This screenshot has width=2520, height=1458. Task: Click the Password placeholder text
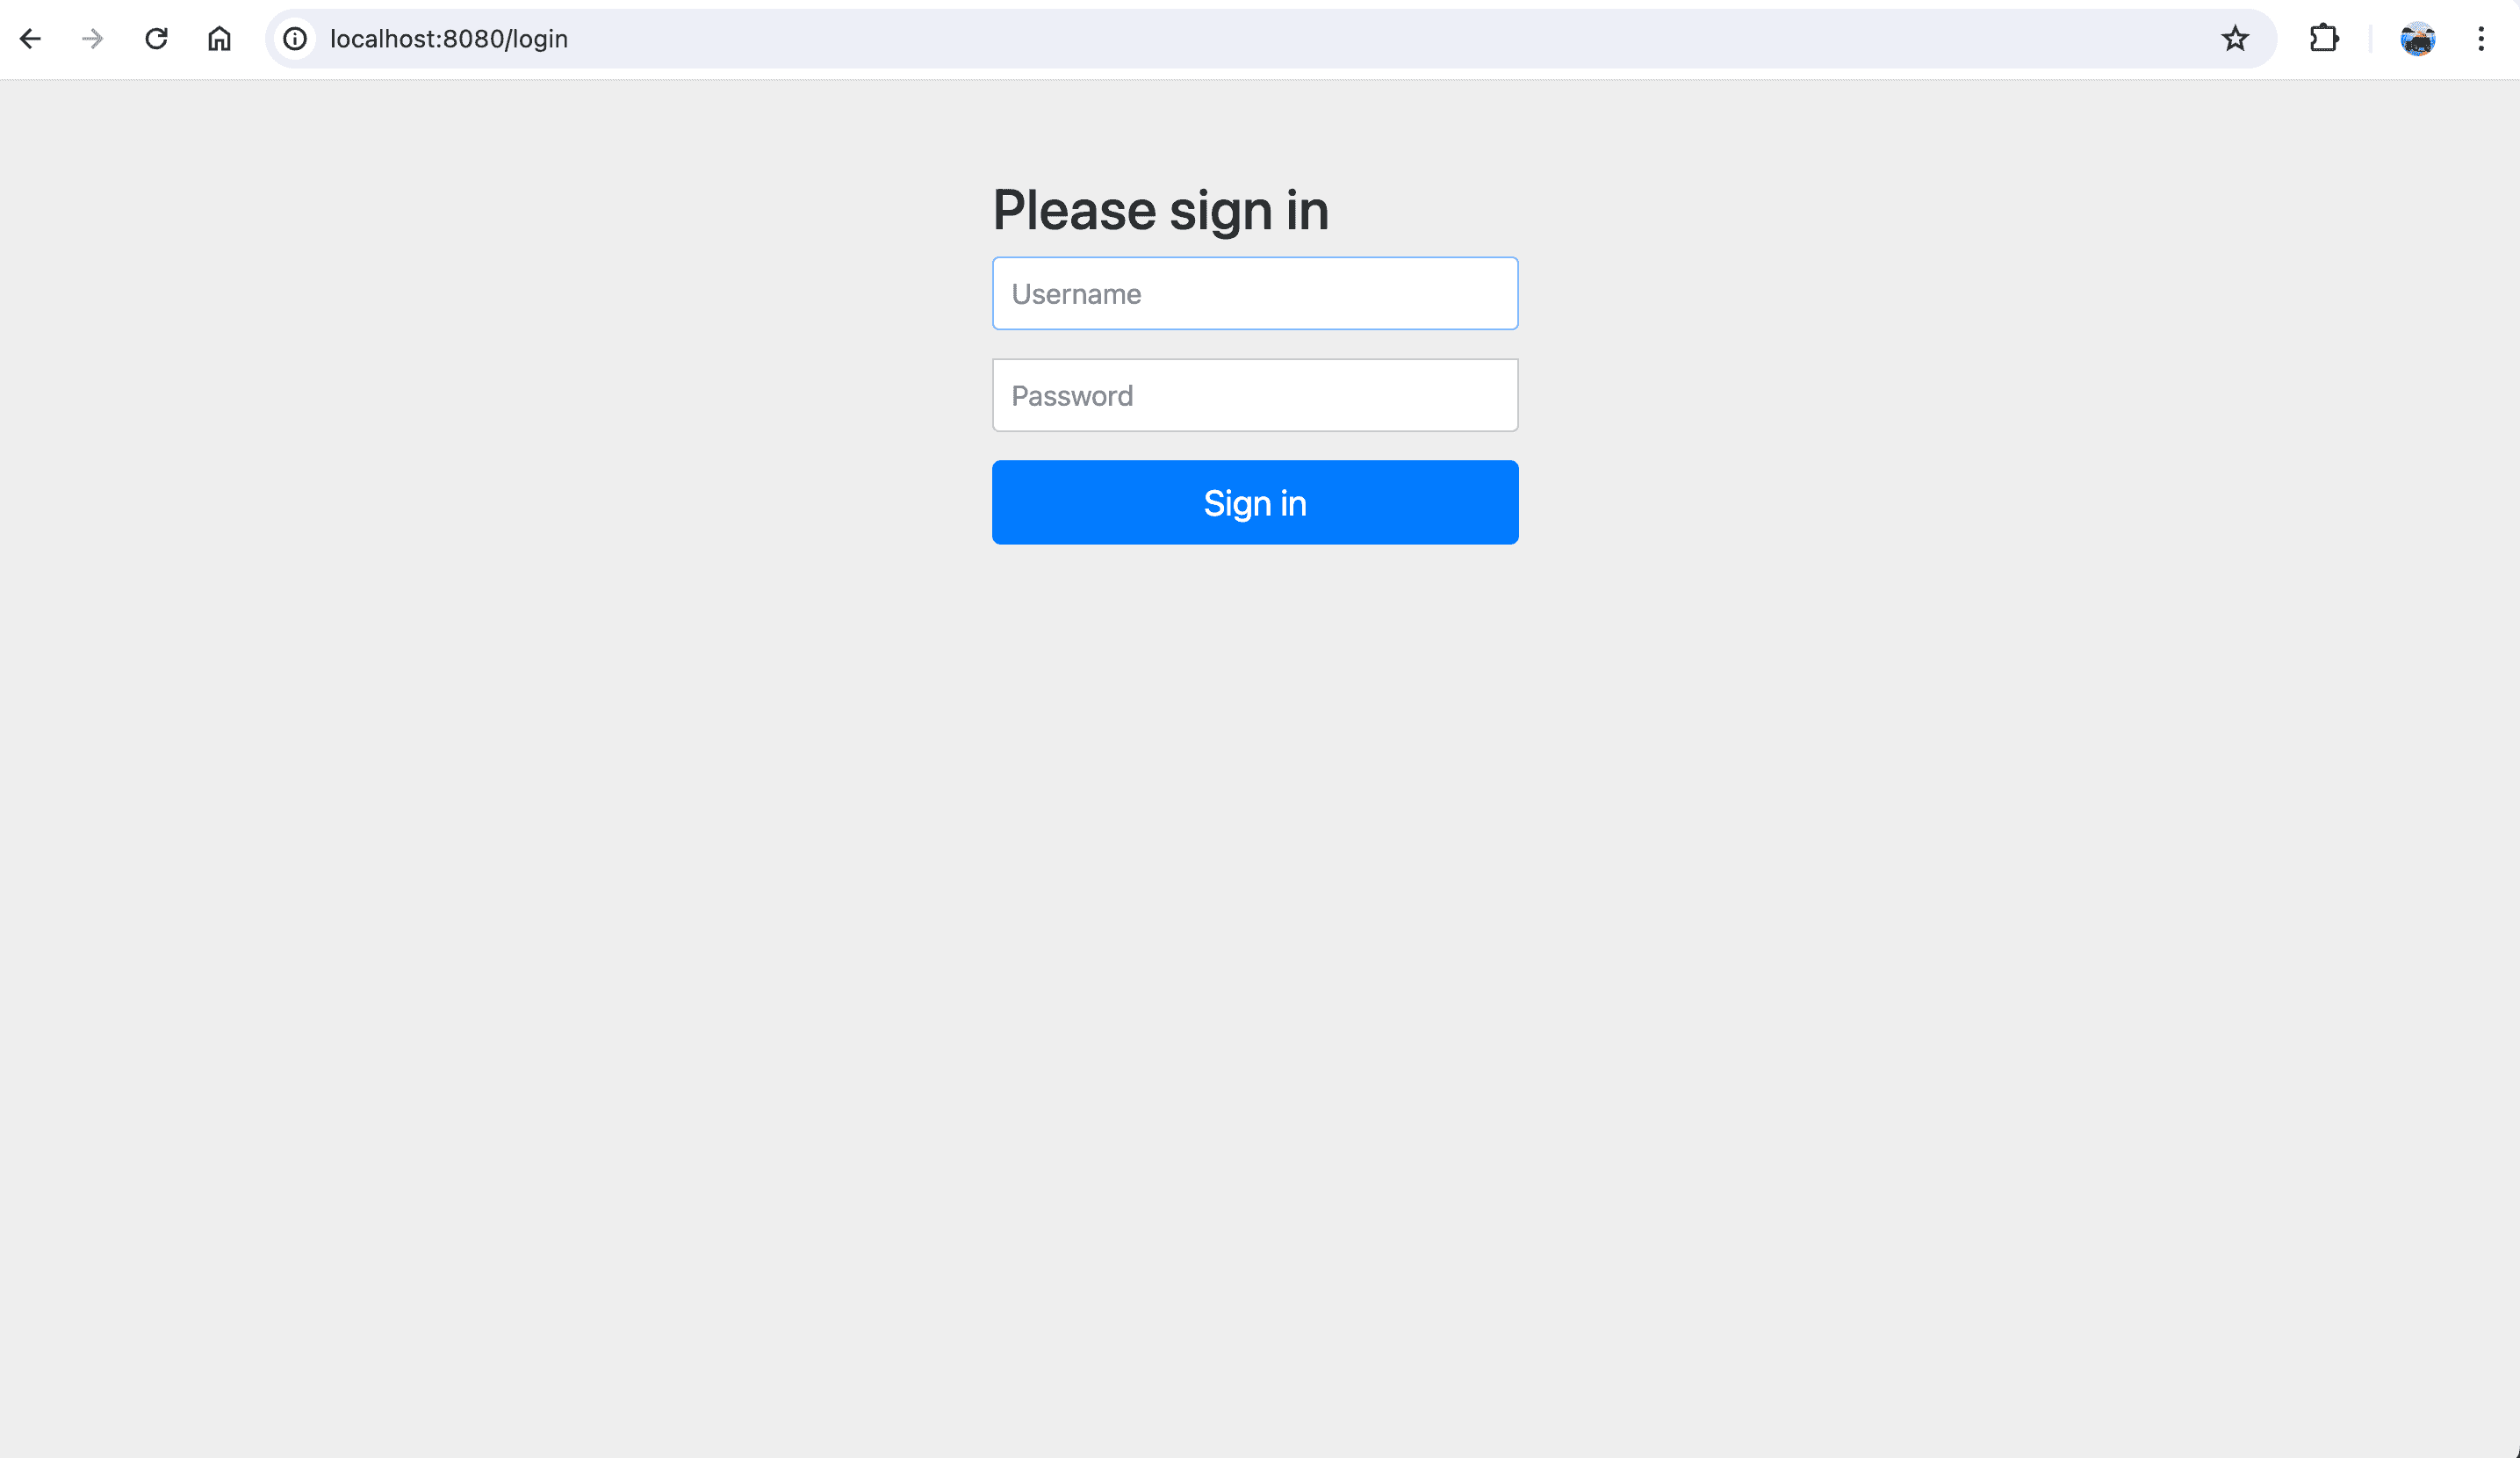click(x=1072, y=396)
